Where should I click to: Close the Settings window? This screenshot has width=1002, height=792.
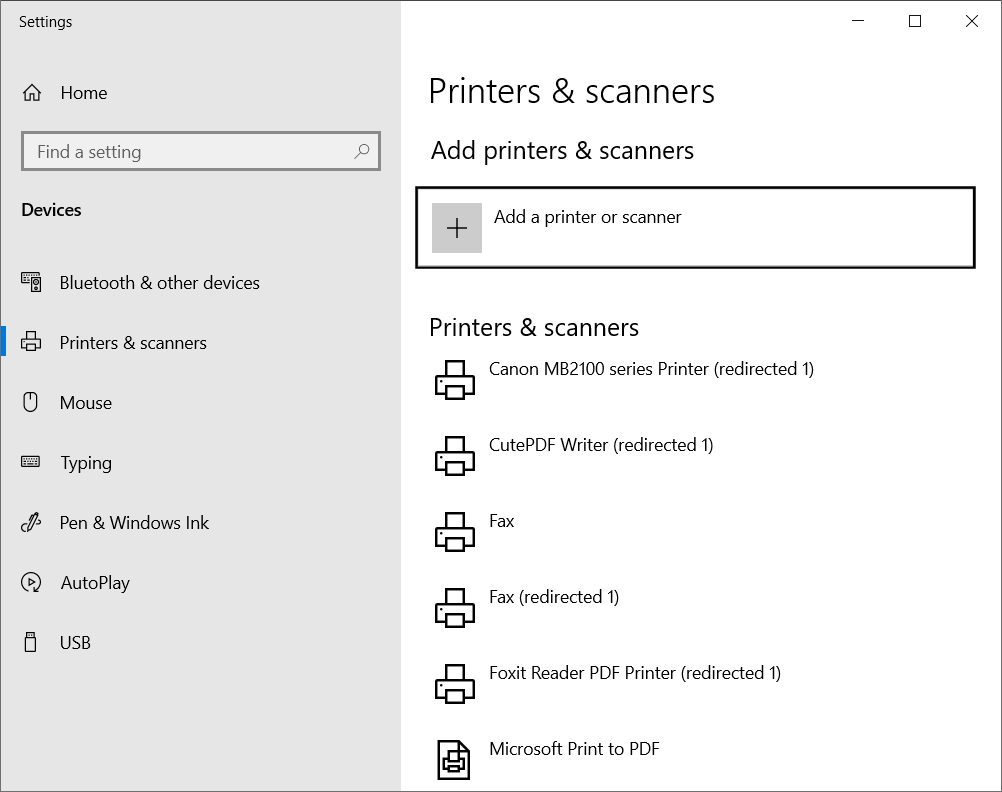[x=972, y=21]
